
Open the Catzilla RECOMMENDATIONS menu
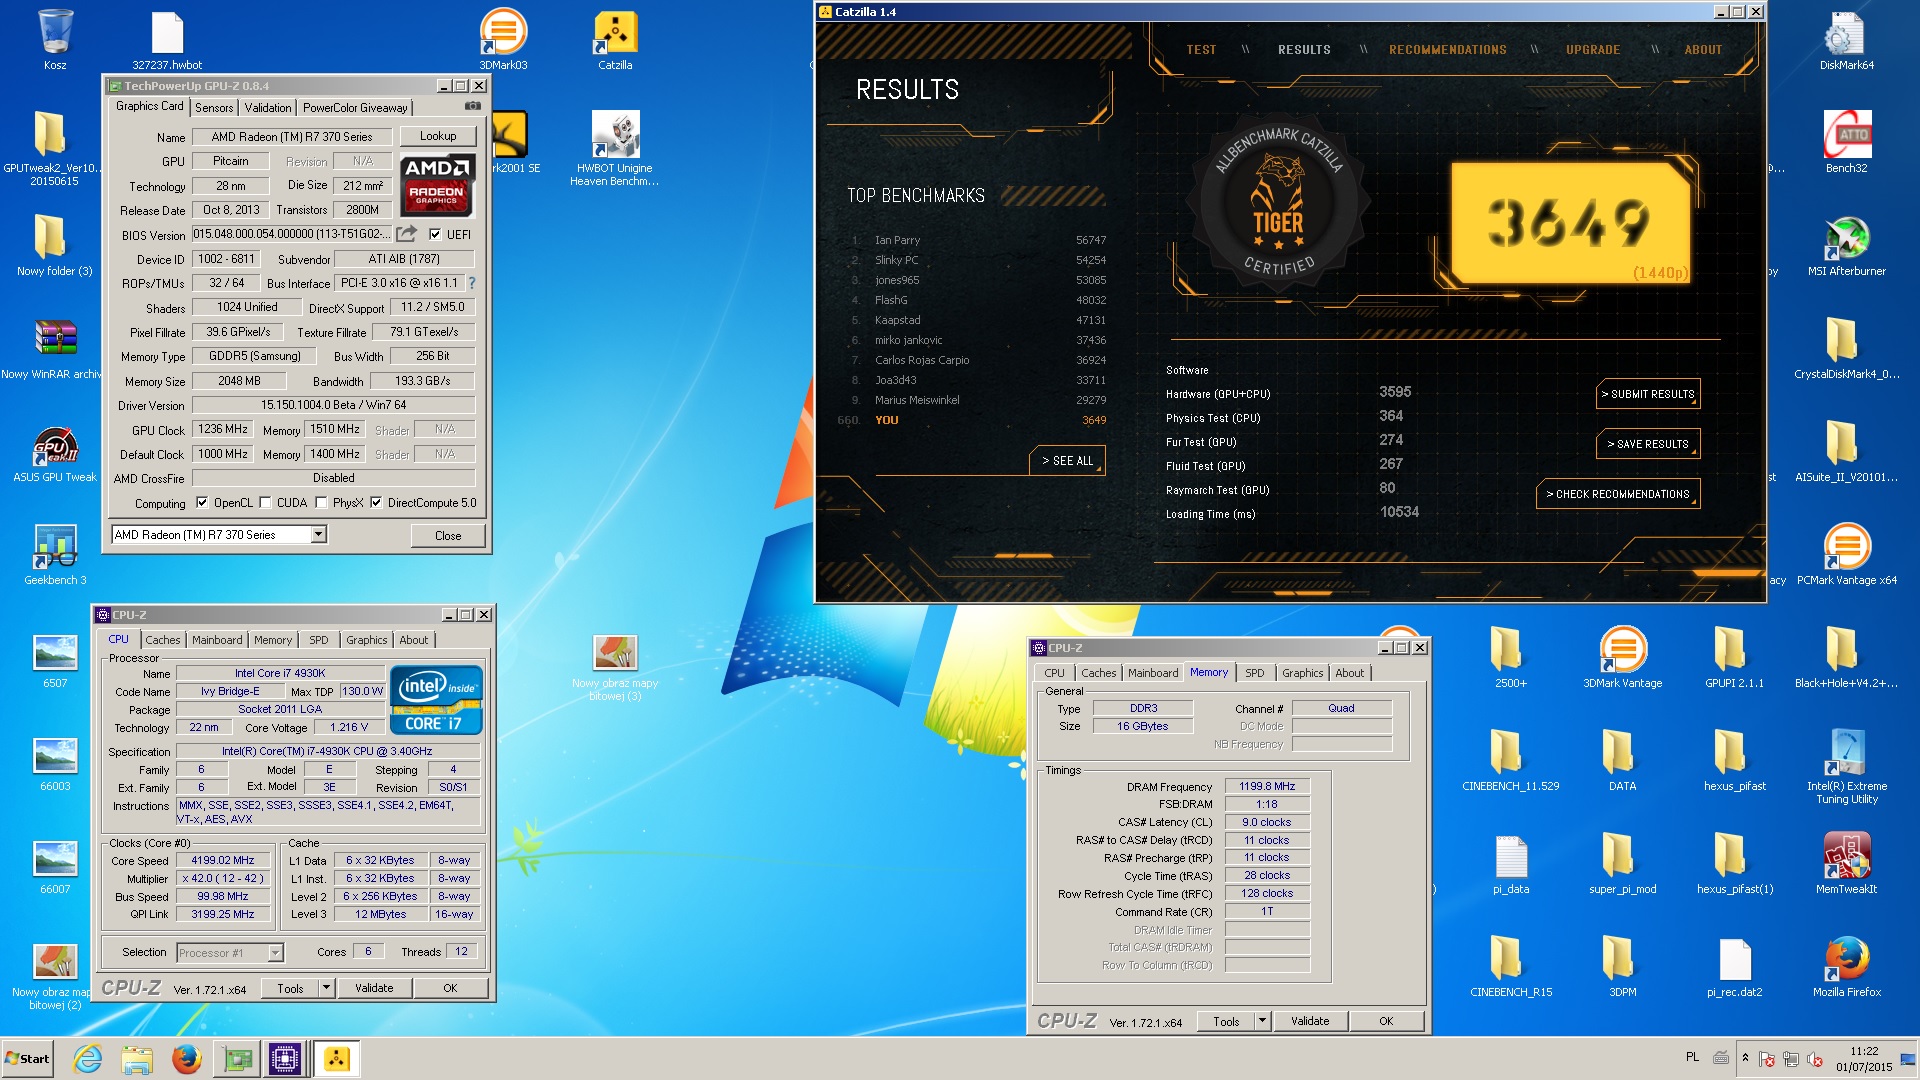[1447, 50]
